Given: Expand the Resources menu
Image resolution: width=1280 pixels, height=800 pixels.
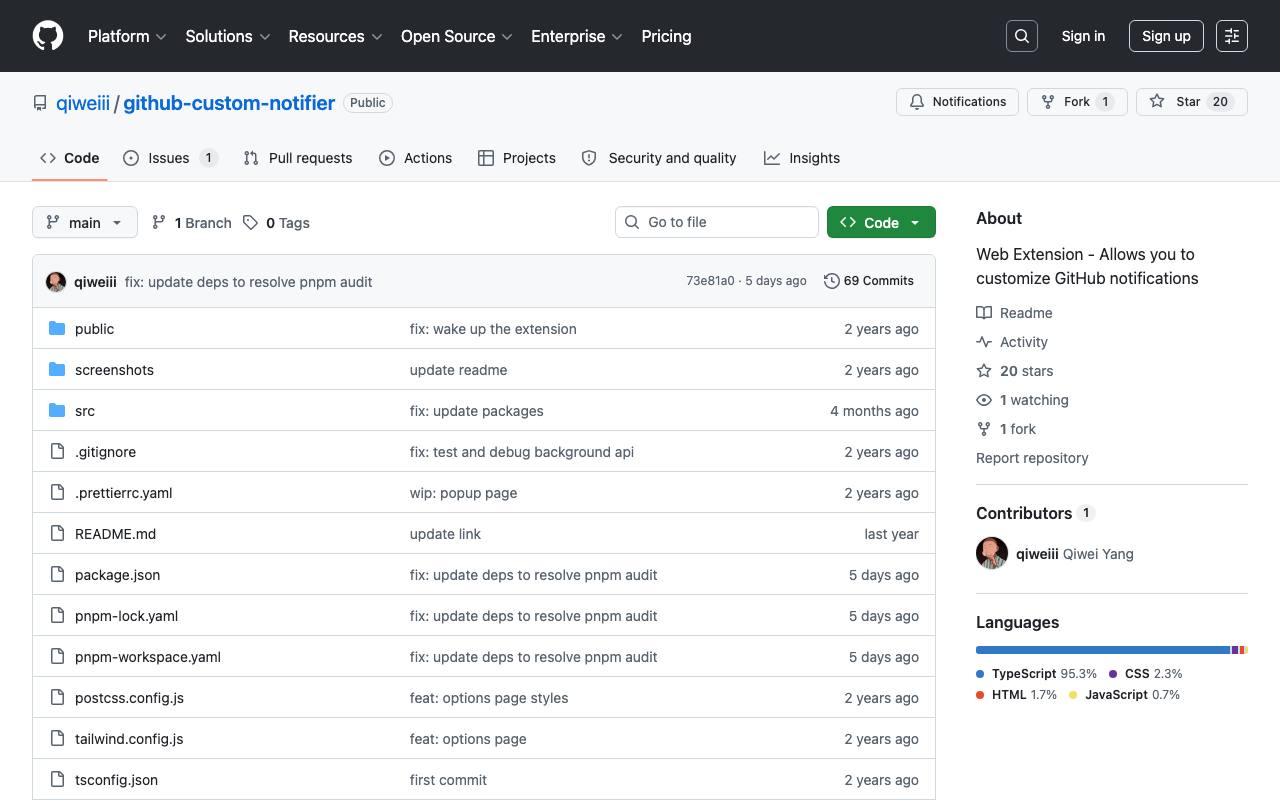Looking at the screenshot, I should click(336, 36).
